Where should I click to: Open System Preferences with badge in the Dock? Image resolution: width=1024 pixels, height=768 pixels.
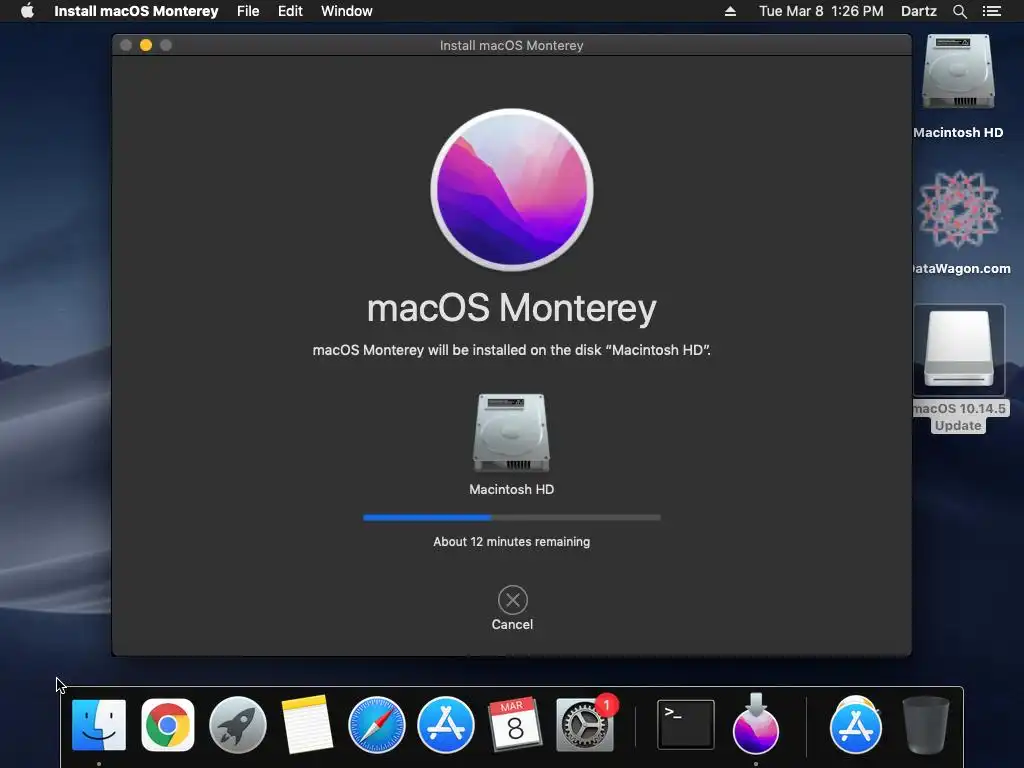(585, 724)
